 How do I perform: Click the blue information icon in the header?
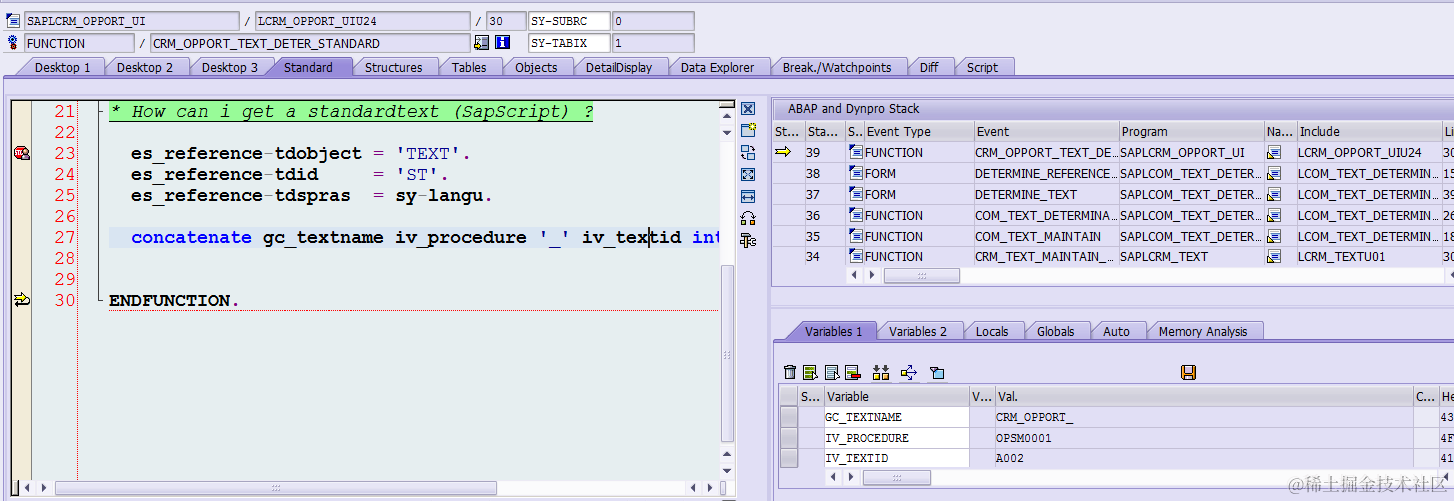point(503,43)
